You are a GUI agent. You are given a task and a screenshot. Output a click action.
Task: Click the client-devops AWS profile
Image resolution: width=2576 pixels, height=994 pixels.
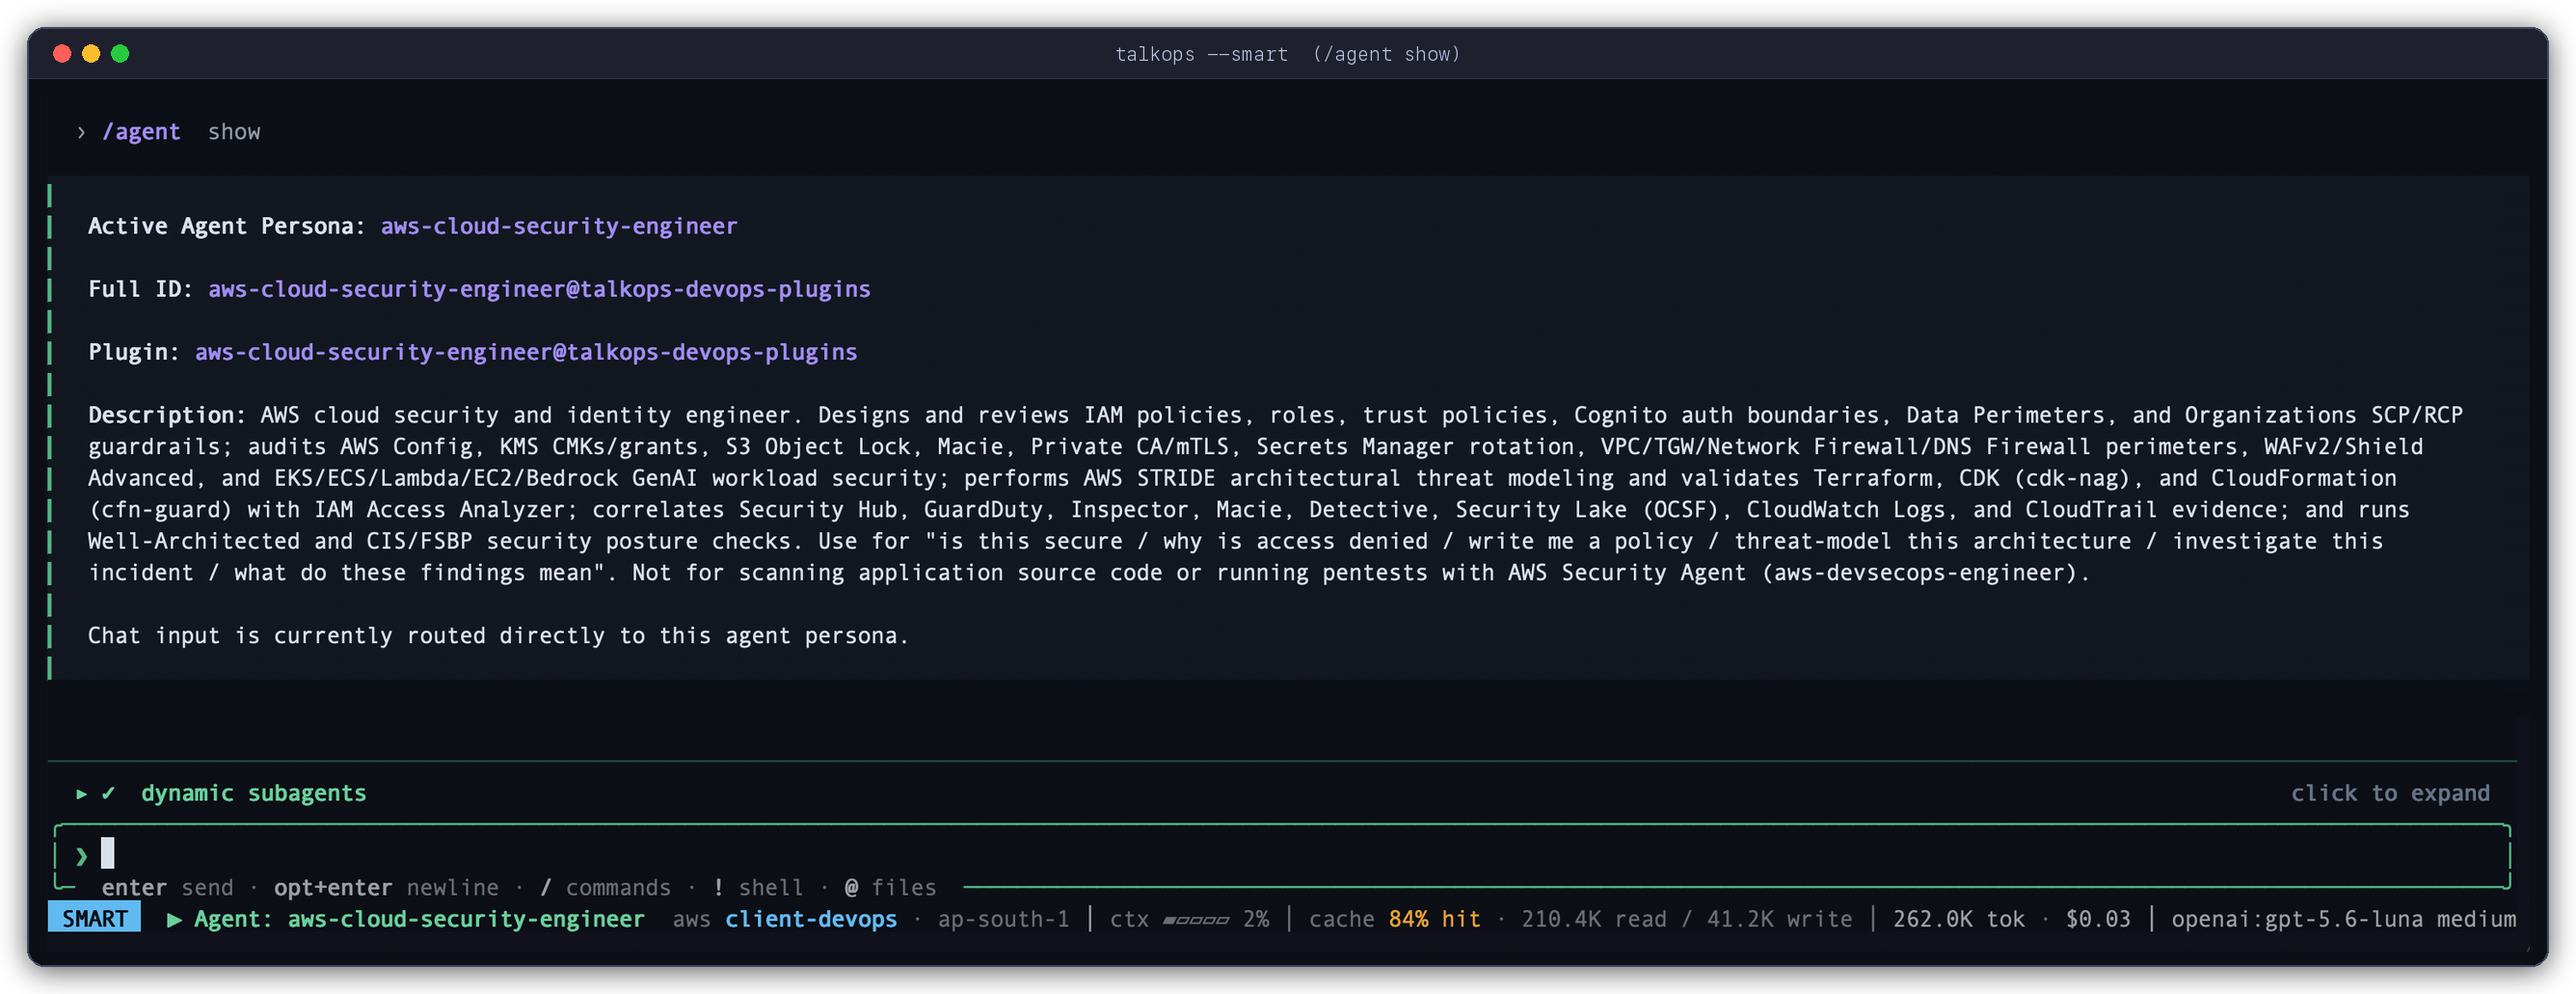tap(811, 919)
